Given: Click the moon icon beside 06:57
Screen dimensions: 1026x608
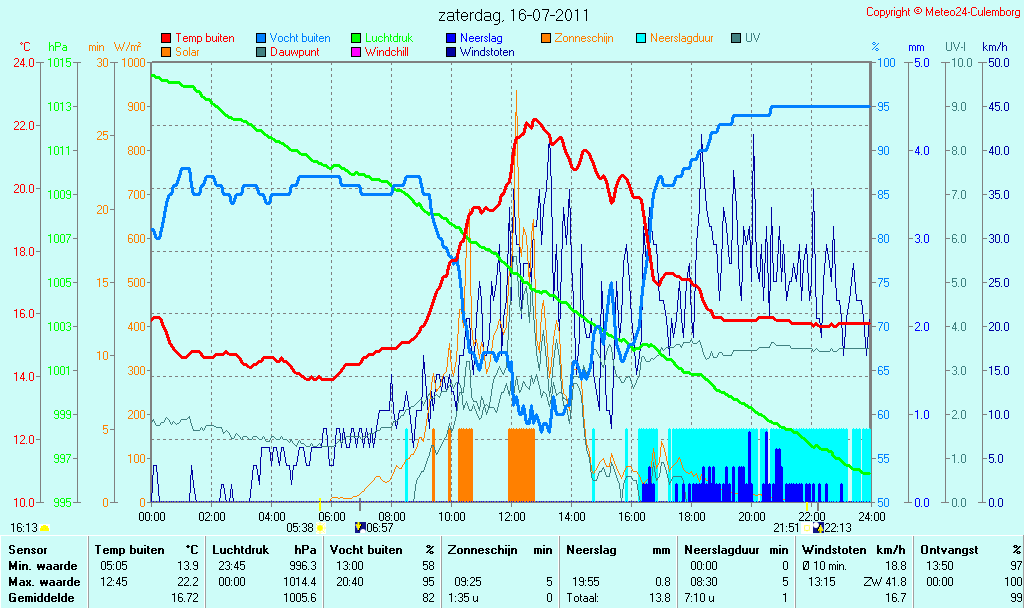Looking at the screenshot, I should (359, 528).
